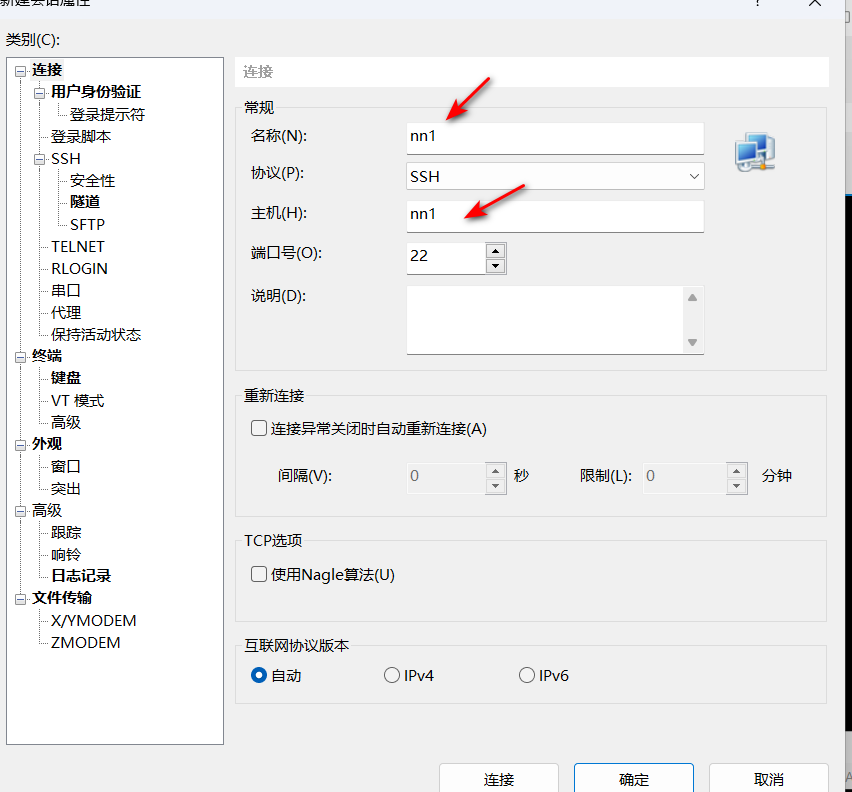Collapse the 连接 tree node
Image resolution: width=852 pixels, height=792 pixels.
click(x=21, y=70)
